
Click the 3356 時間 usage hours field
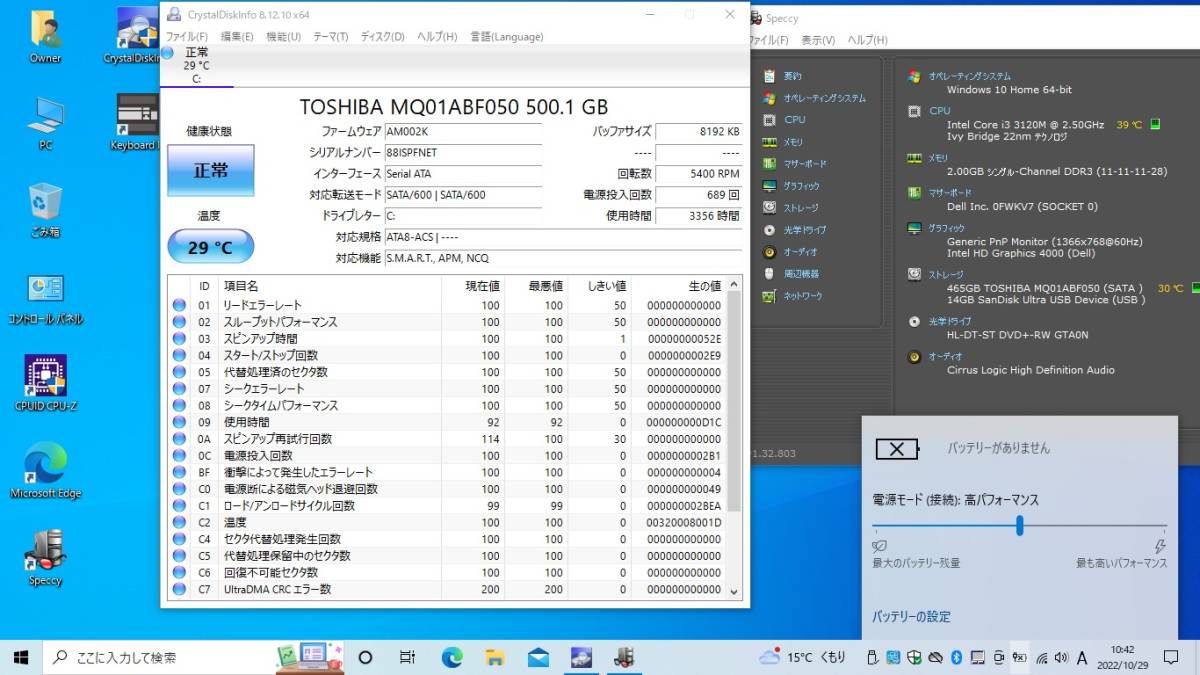(698, 216)
